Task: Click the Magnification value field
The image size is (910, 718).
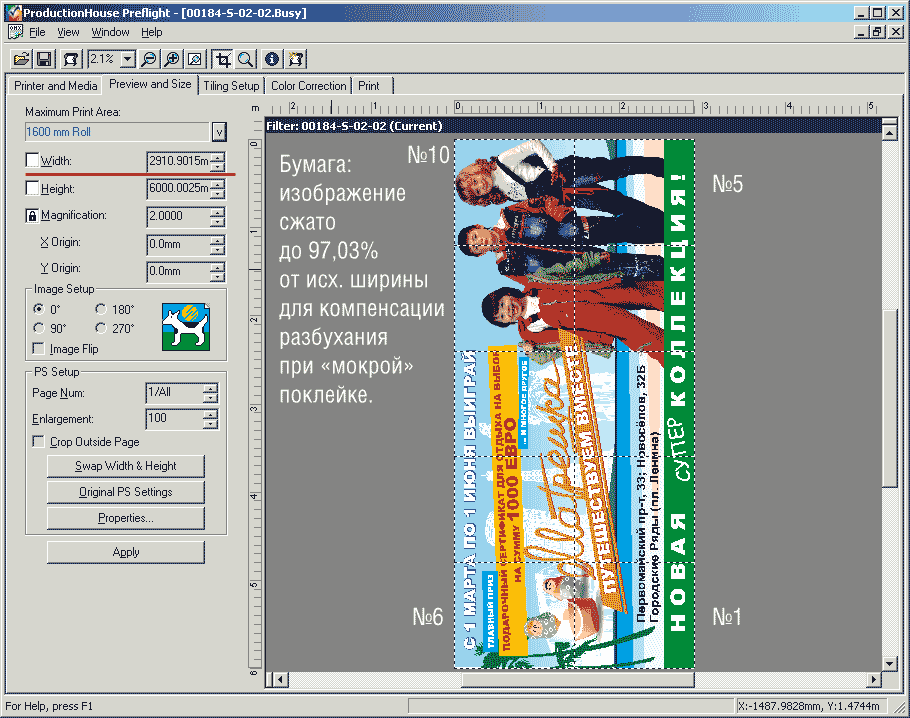Action: pos(178,217)
